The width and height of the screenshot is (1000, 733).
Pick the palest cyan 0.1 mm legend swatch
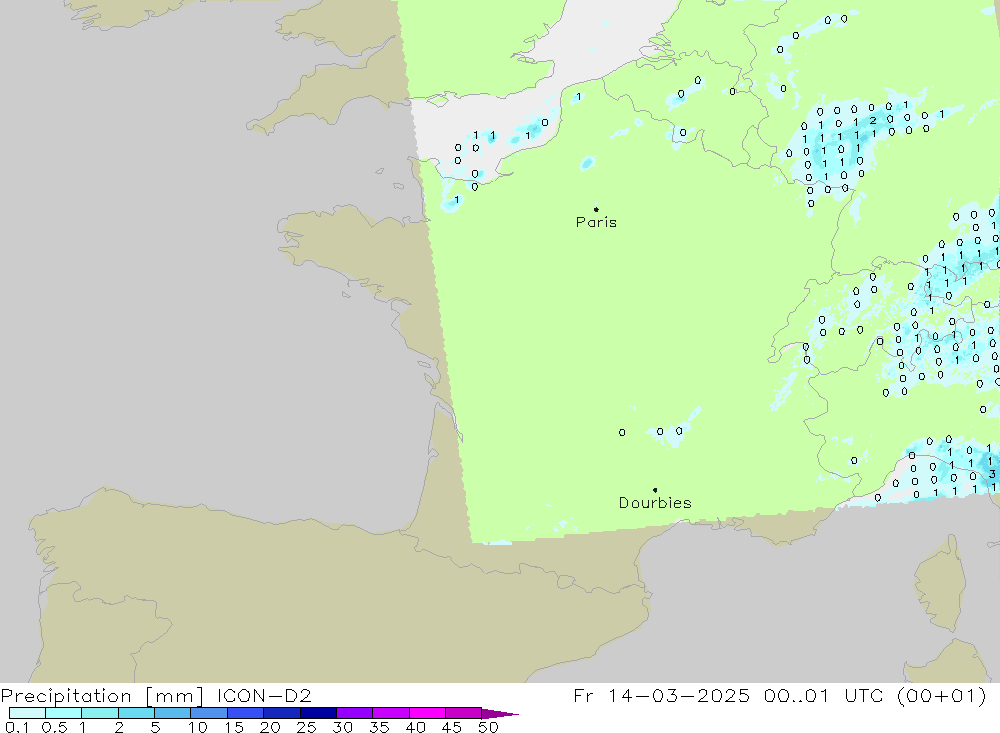(x=27, y=713)
